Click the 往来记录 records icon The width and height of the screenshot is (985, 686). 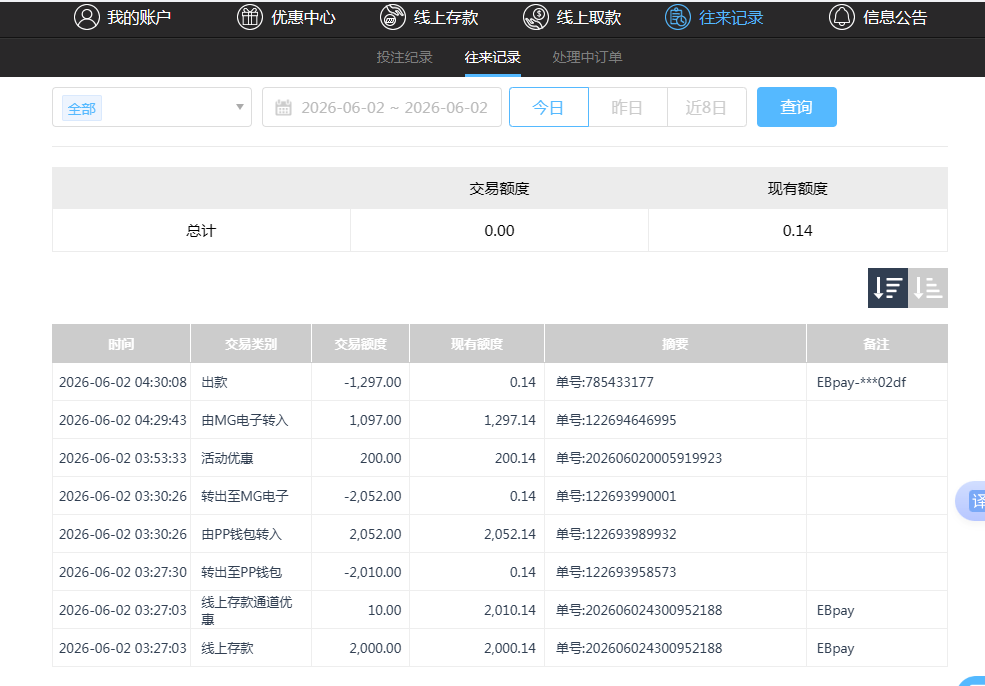tap(678, 17)
